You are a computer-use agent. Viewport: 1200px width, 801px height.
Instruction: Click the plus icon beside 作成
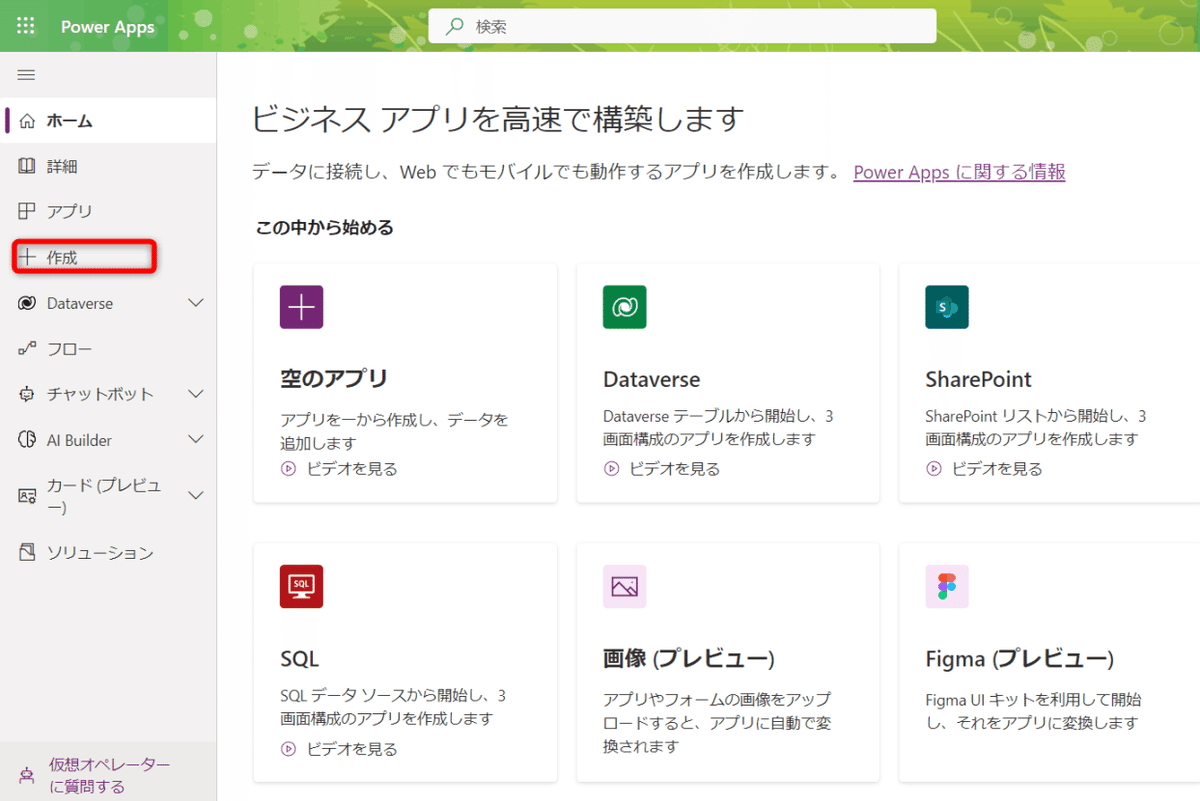27,257
